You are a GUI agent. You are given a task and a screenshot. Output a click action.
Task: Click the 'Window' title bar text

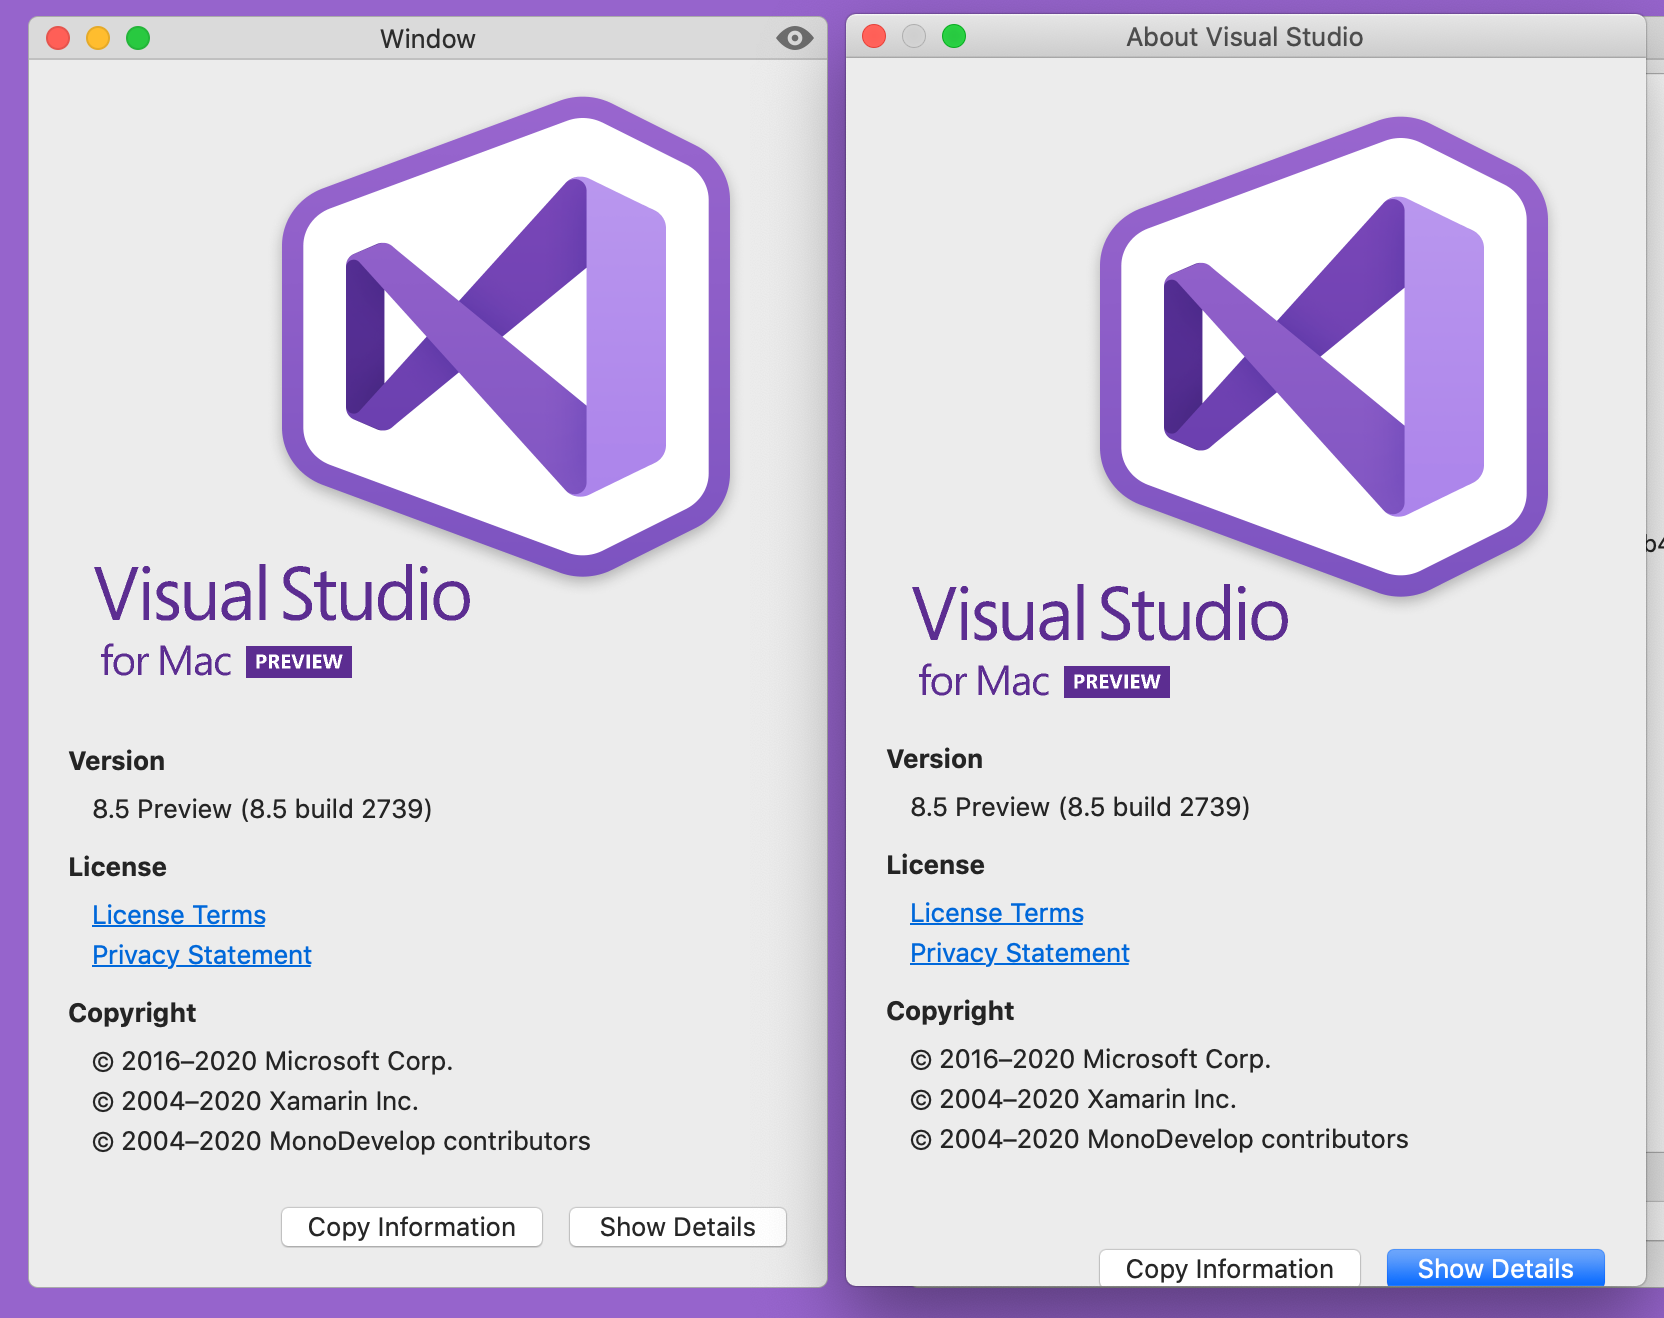pyautogui.click(x=428, y=39)
